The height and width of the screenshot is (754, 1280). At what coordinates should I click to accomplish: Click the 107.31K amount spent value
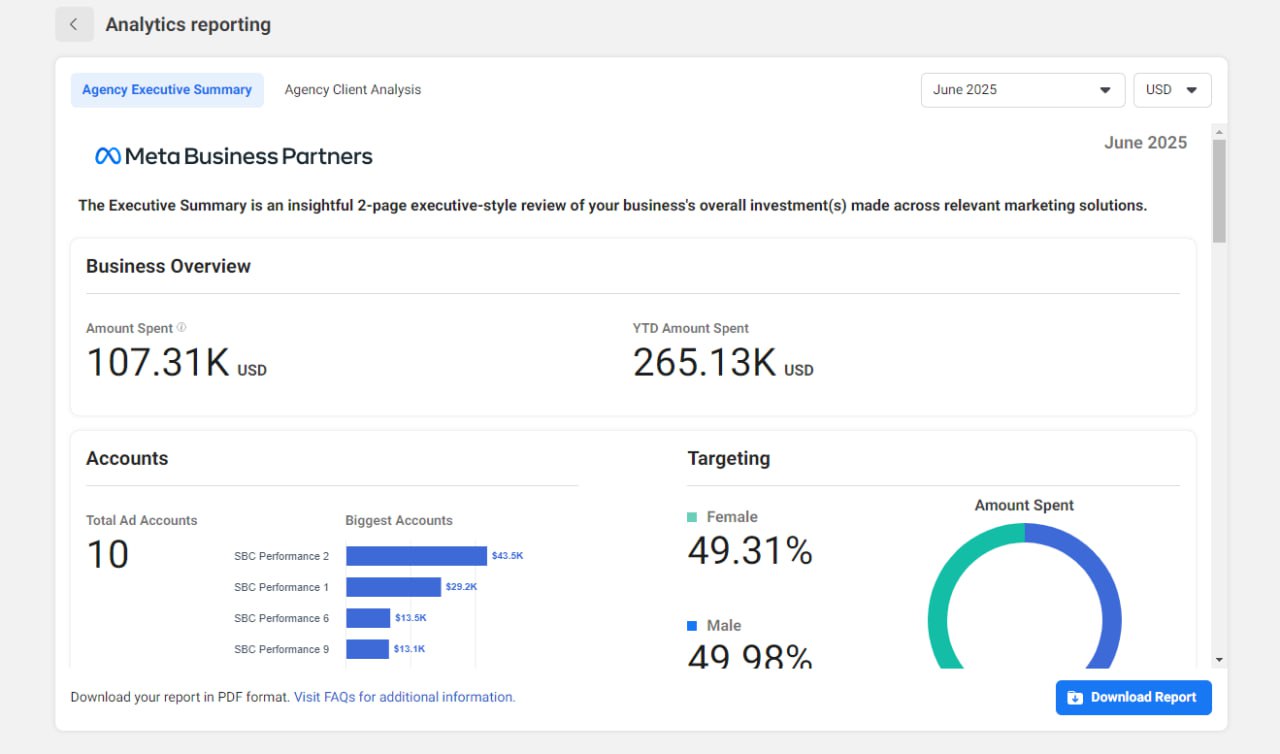158,362
